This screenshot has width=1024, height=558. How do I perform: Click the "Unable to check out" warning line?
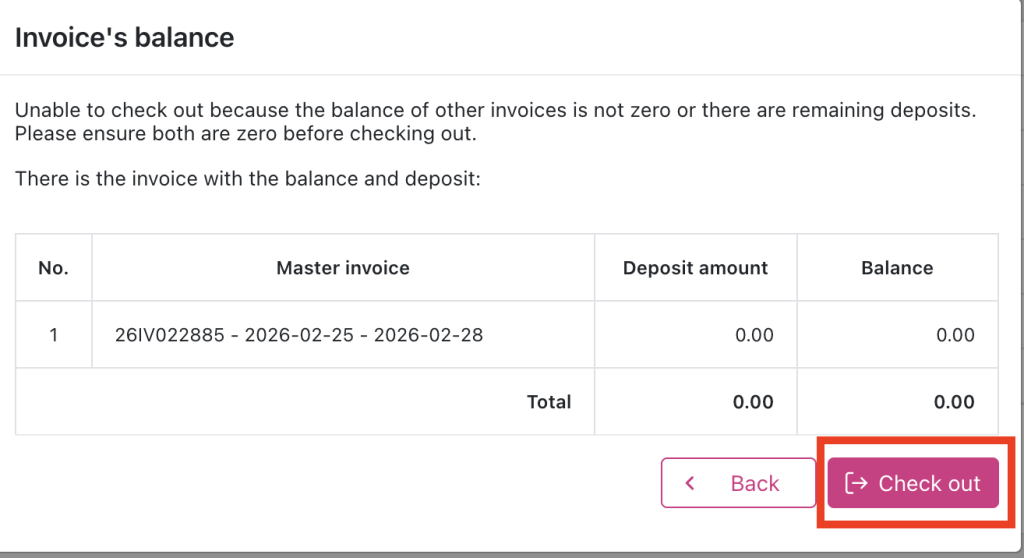click(495, 110)
